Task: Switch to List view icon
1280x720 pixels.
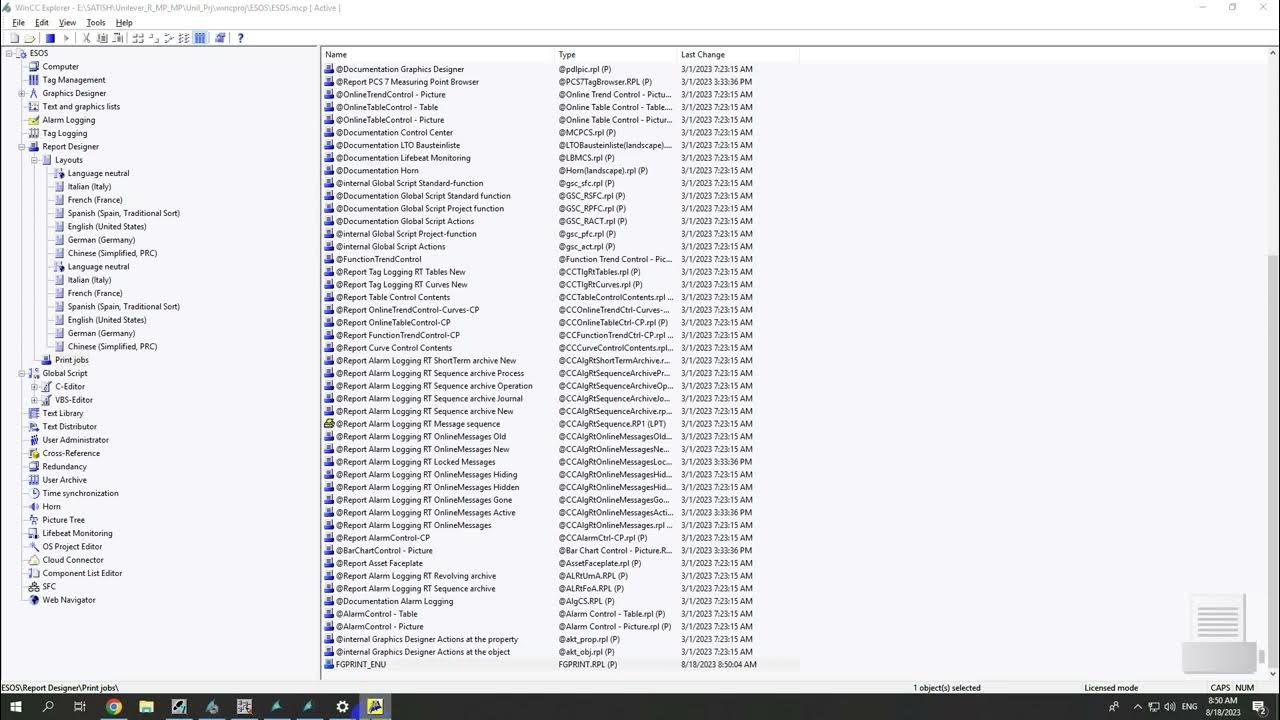Action: pyautogui.click(x=169, y=38)
